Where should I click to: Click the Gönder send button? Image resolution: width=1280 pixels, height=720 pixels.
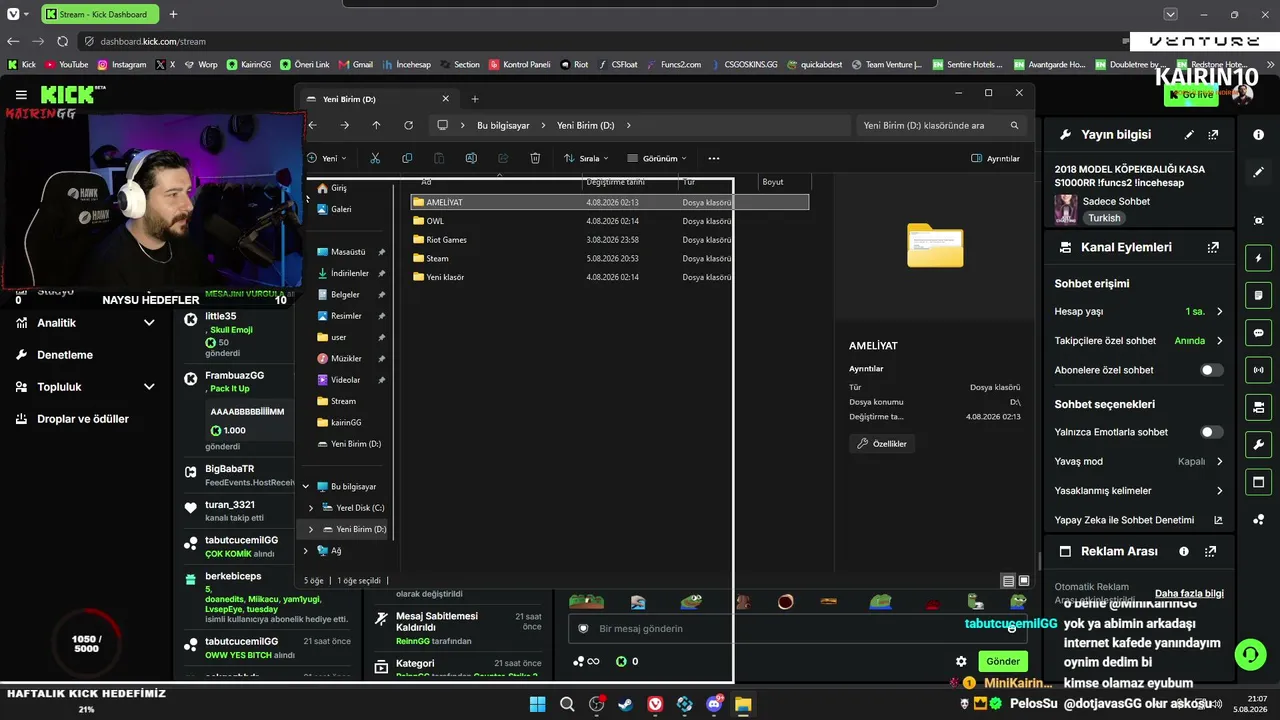pos(1003,661)
